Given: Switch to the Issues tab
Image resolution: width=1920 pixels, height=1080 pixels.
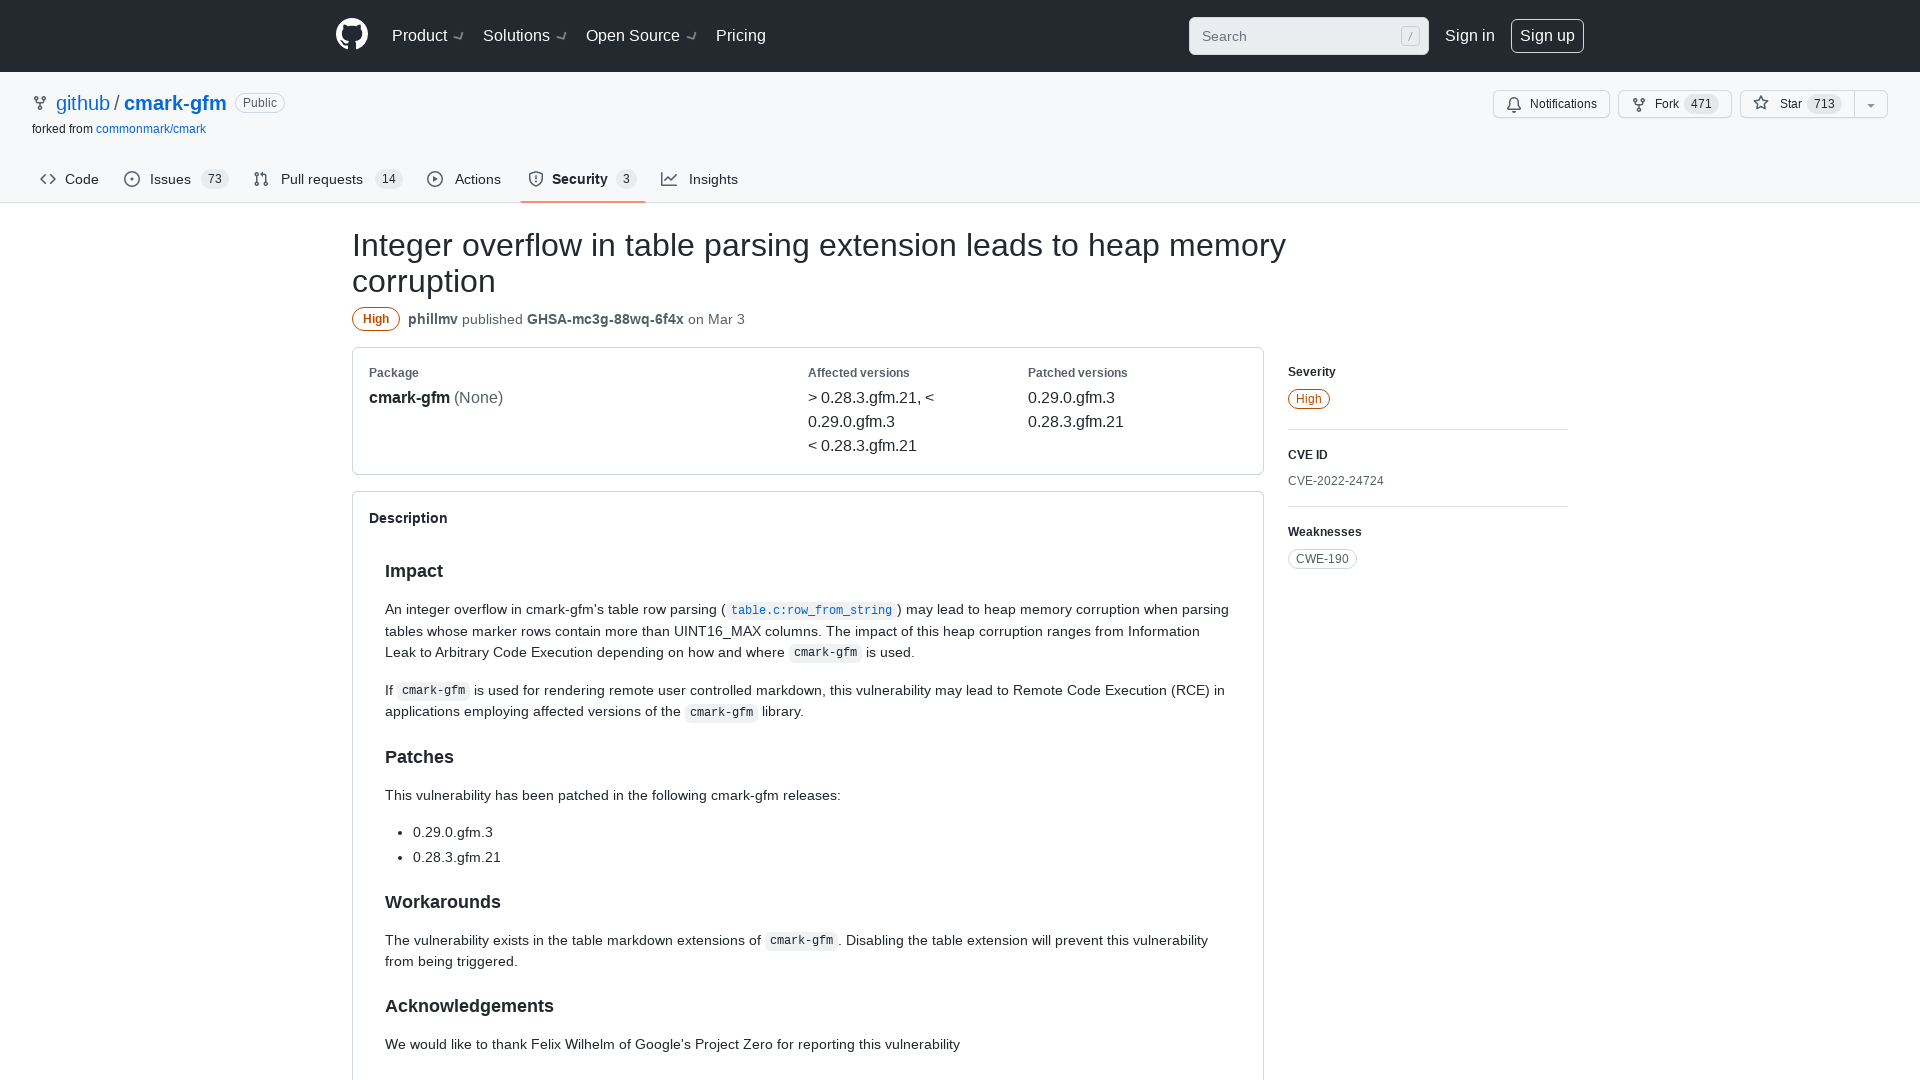Looking at the screenshot, I should click(176, 179).
